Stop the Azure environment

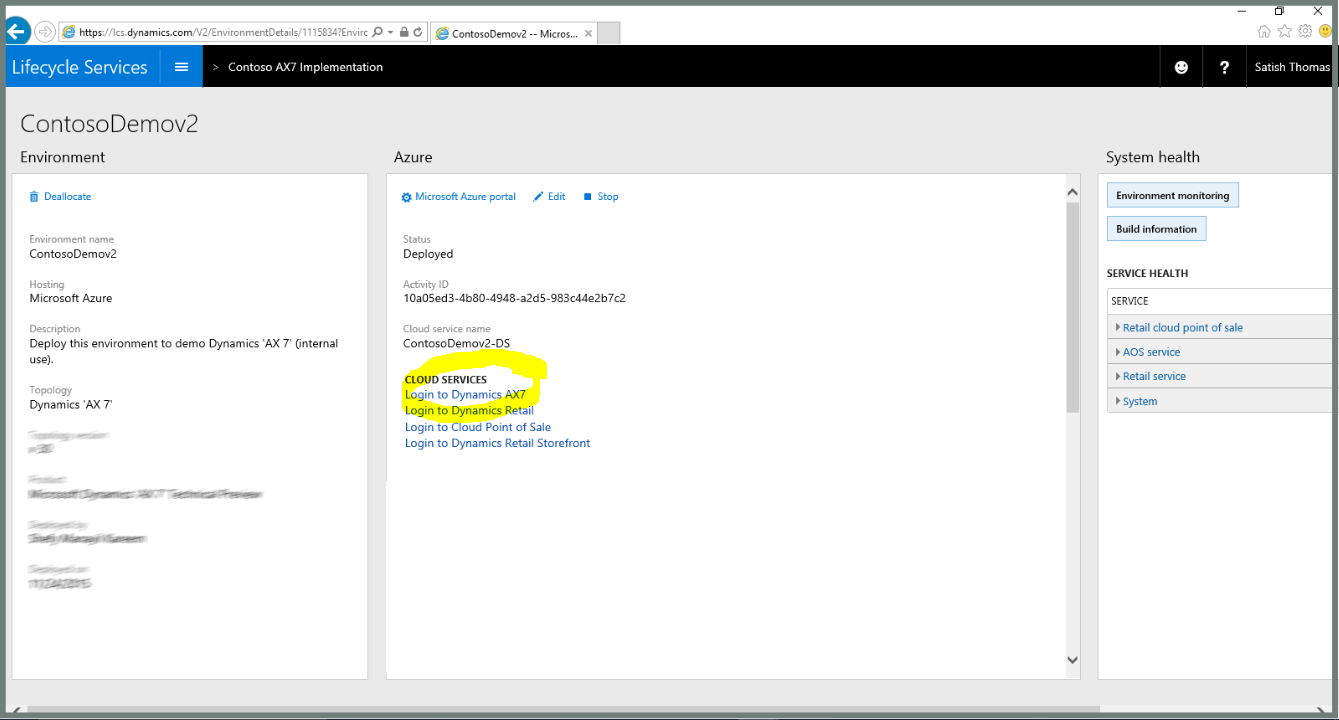pyautogui.click(x=601, y=197)
